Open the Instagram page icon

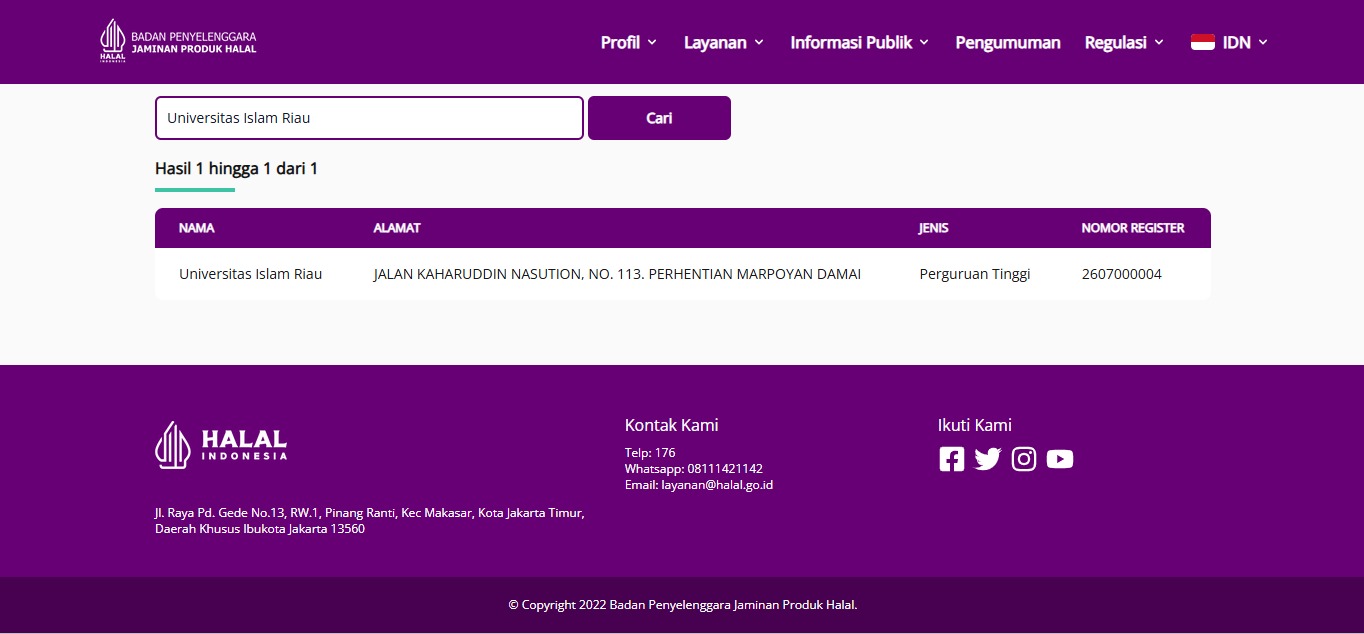pos(1024,459)
